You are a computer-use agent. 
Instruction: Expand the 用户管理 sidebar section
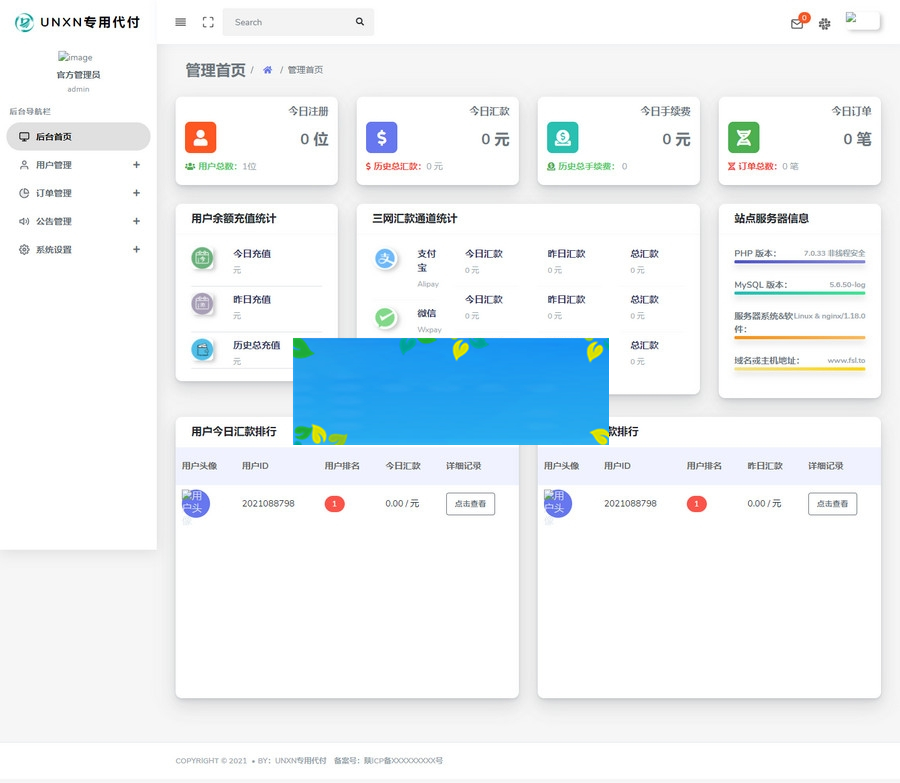point(77,165)
